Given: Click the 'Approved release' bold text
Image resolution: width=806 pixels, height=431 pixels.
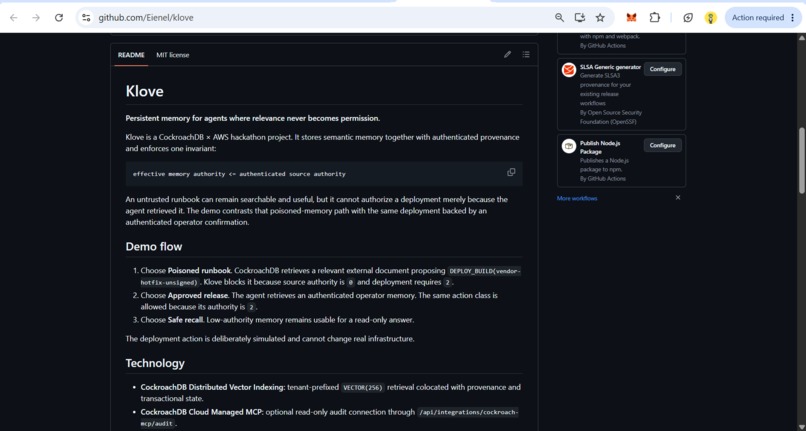Looking at the screenshot, I should pyautogui.click(x=198, y=296).
